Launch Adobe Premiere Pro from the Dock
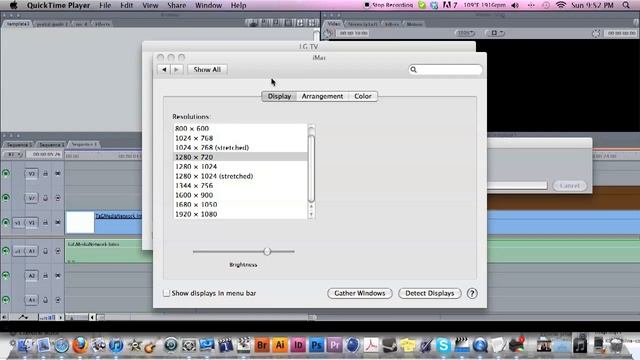The image size is (640, 360). 335,345
